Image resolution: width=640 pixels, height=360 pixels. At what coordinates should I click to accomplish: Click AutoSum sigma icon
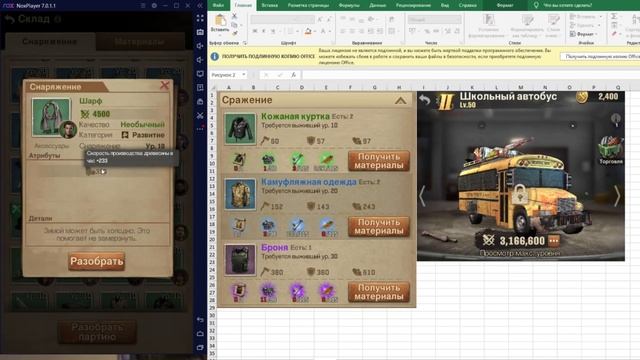613,16
